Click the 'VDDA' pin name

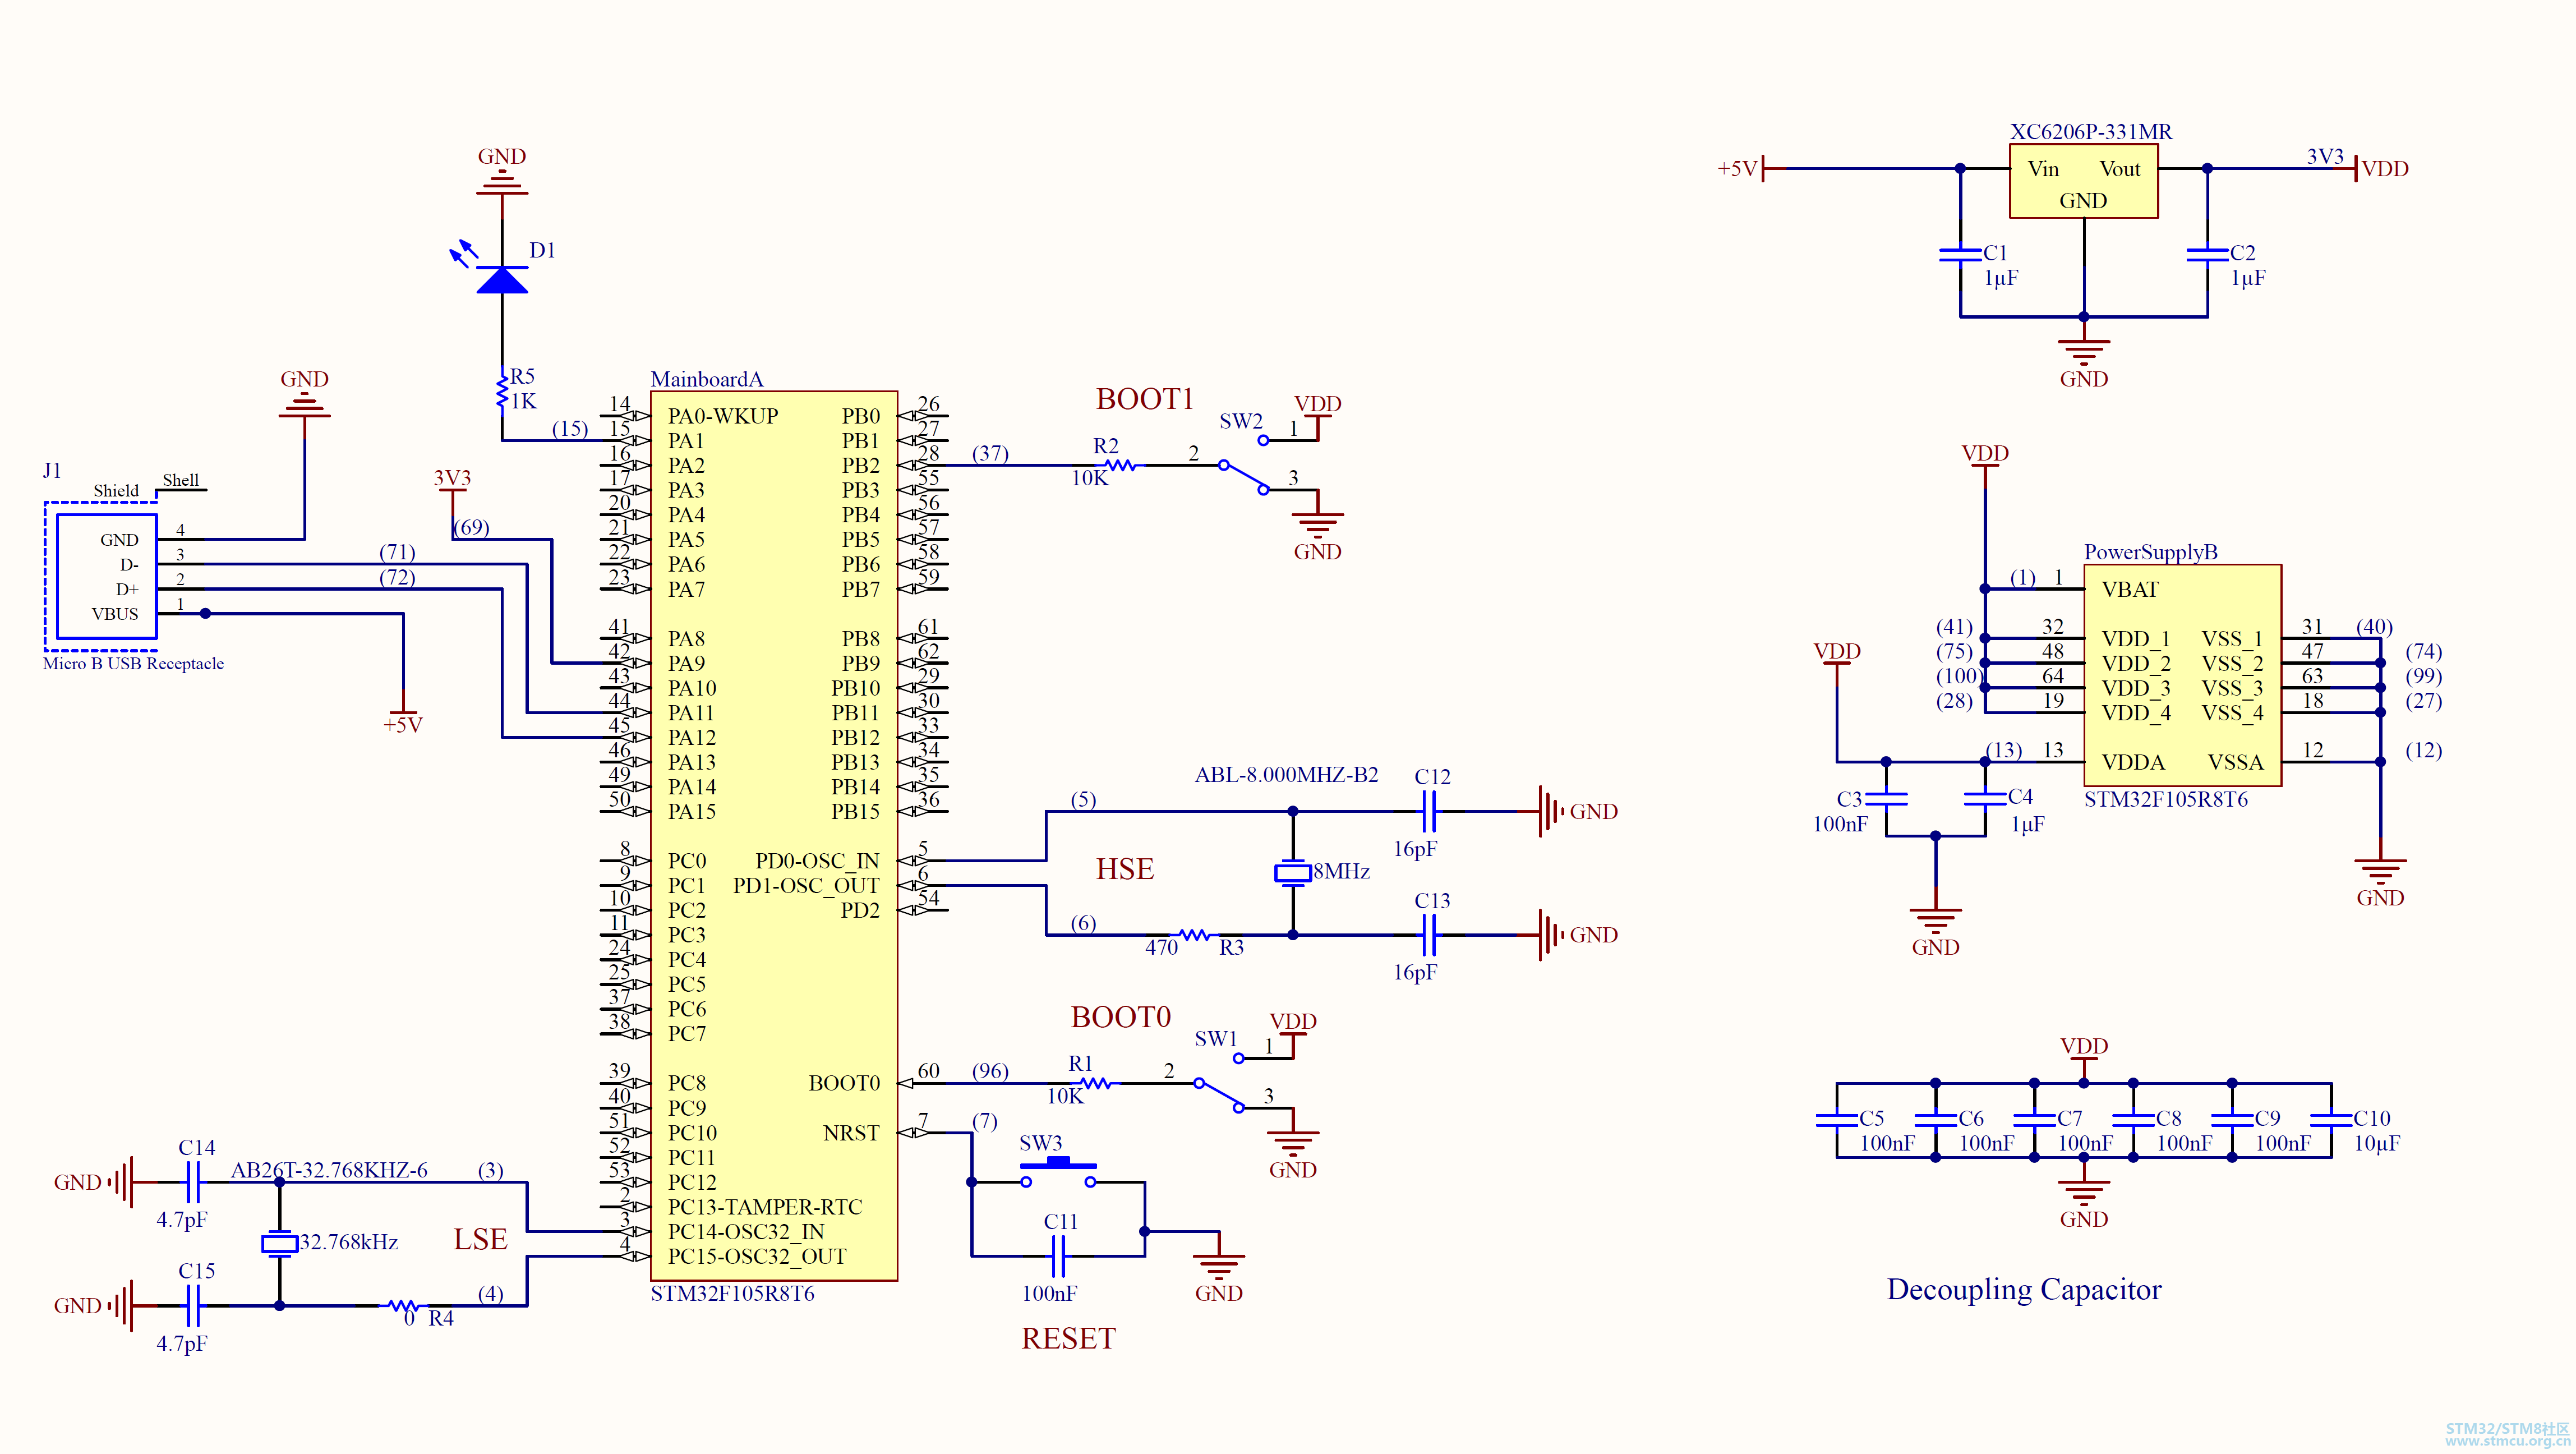pos(2133,762)
